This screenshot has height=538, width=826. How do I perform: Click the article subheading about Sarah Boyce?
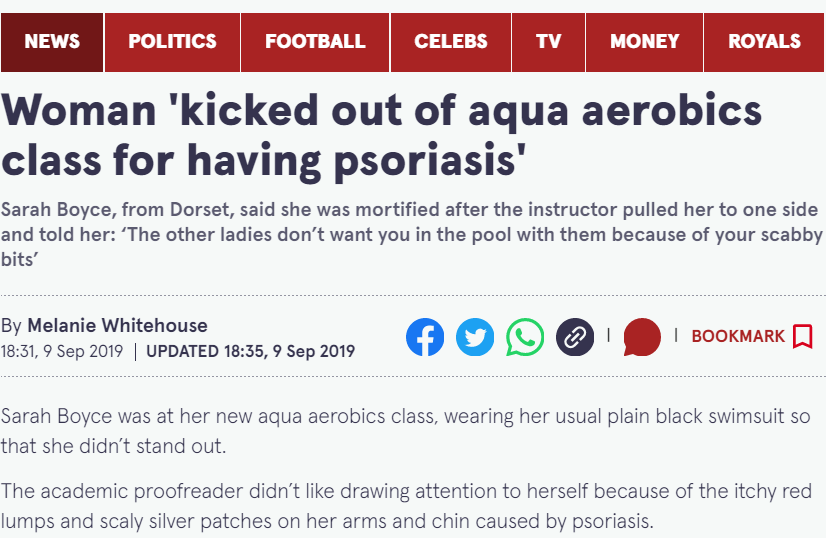click(x=412, y=234)
